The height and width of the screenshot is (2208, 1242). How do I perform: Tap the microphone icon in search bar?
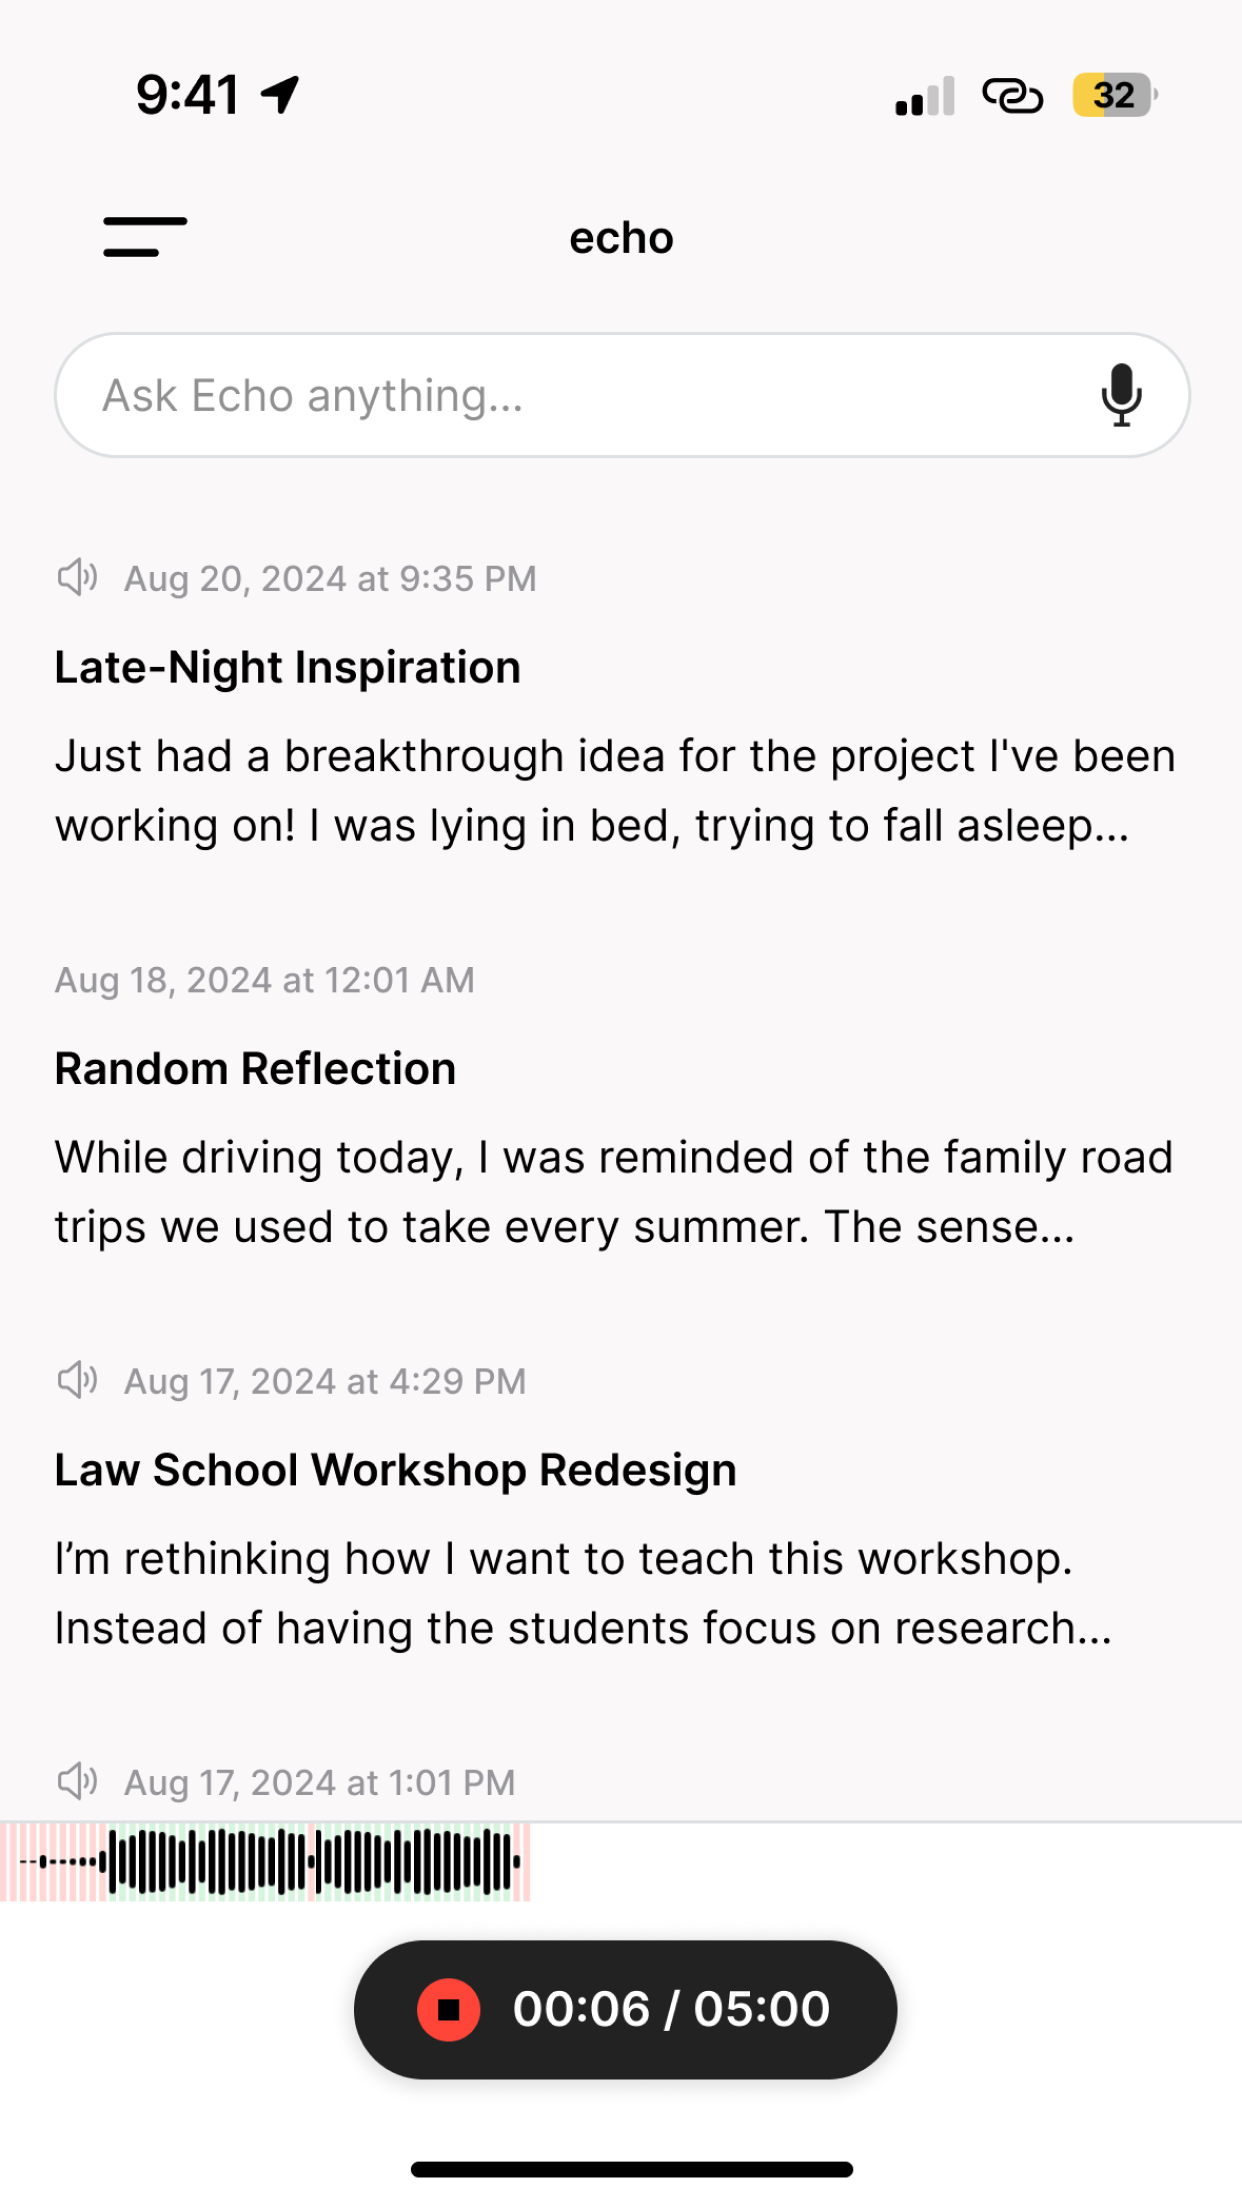[1121, 395]
